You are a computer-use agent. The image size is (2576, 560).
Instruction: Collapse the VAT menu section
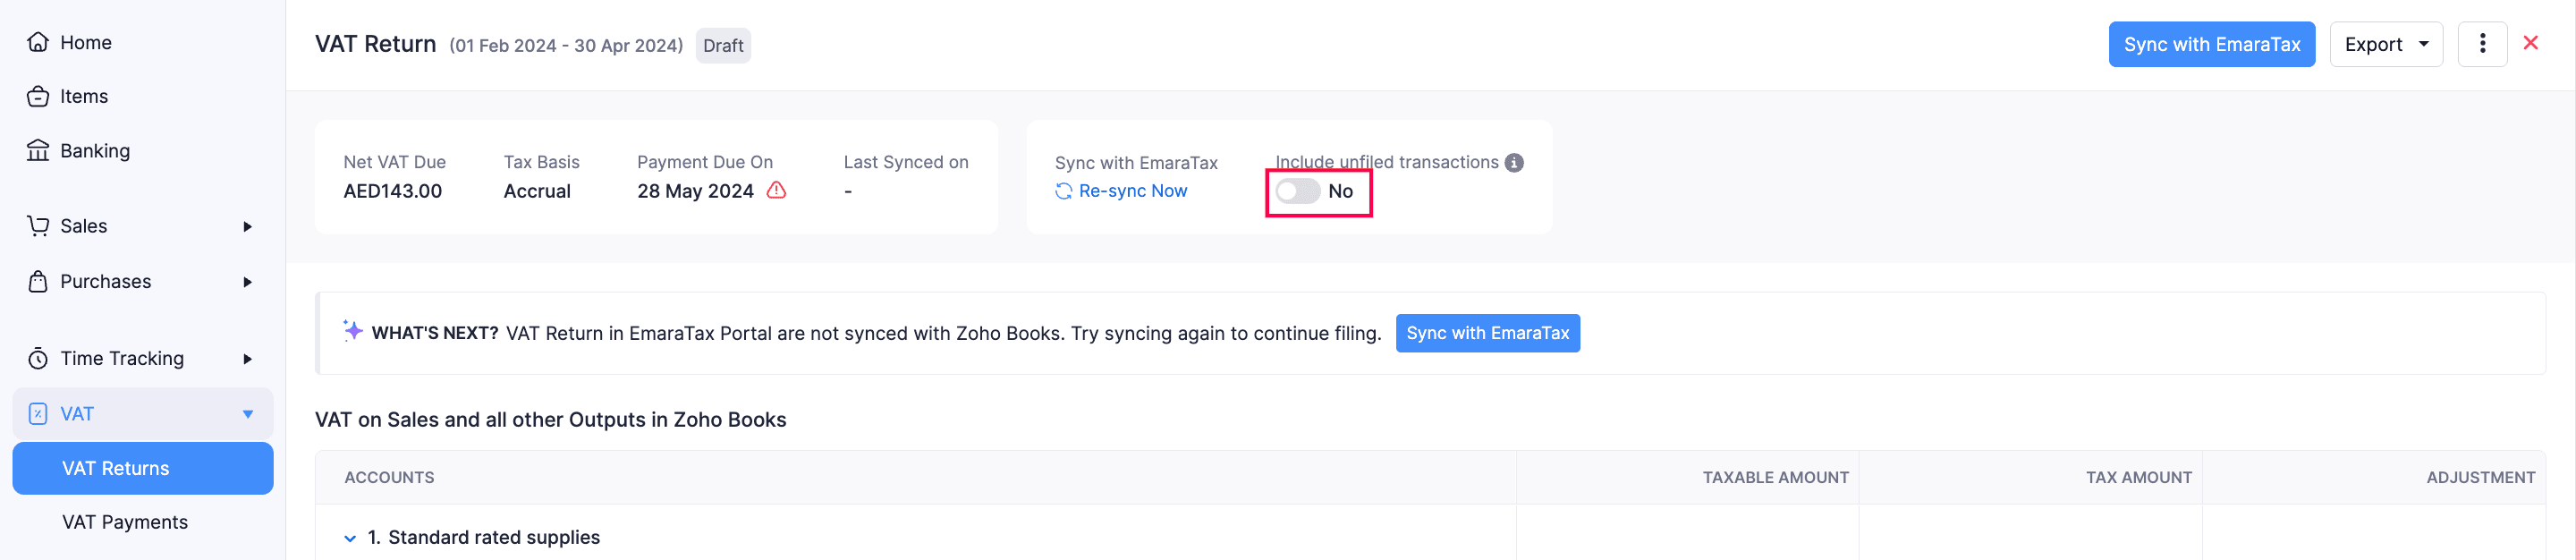coord(247,414)
